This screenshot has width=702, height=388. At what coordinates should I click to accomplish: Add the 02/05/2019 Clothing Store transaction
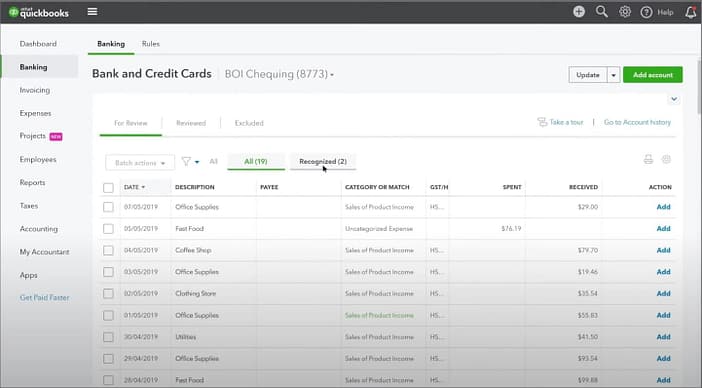pos(663,293)
